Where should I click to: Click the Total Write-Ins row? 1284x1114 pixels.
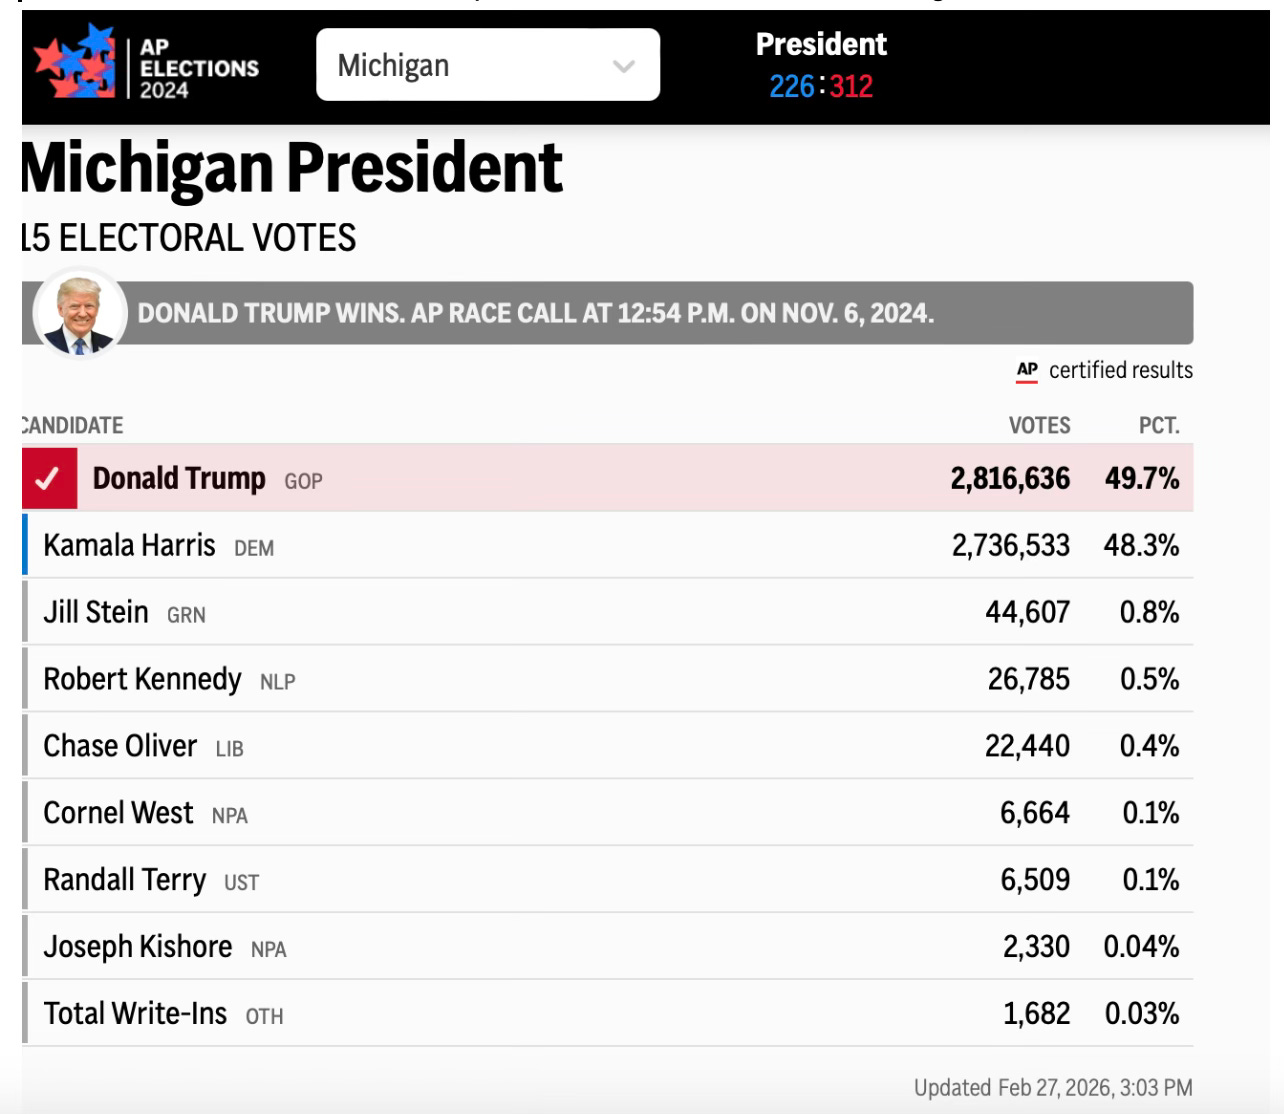(x=608, y=1013)
